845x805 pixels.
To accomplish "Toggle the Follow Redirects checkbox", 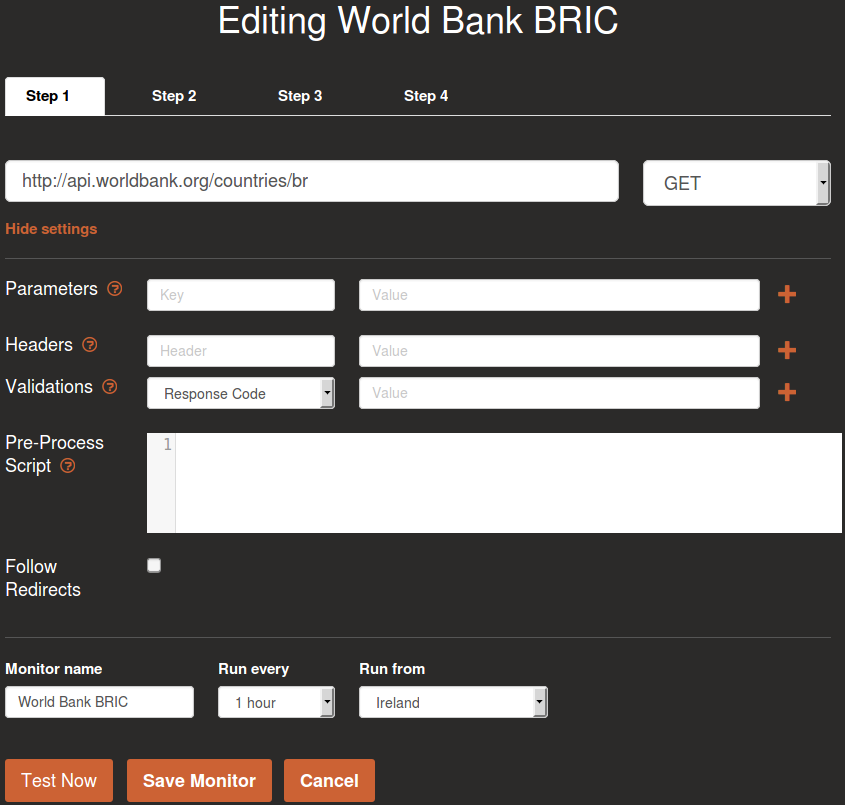I will (x=154, y=565).
